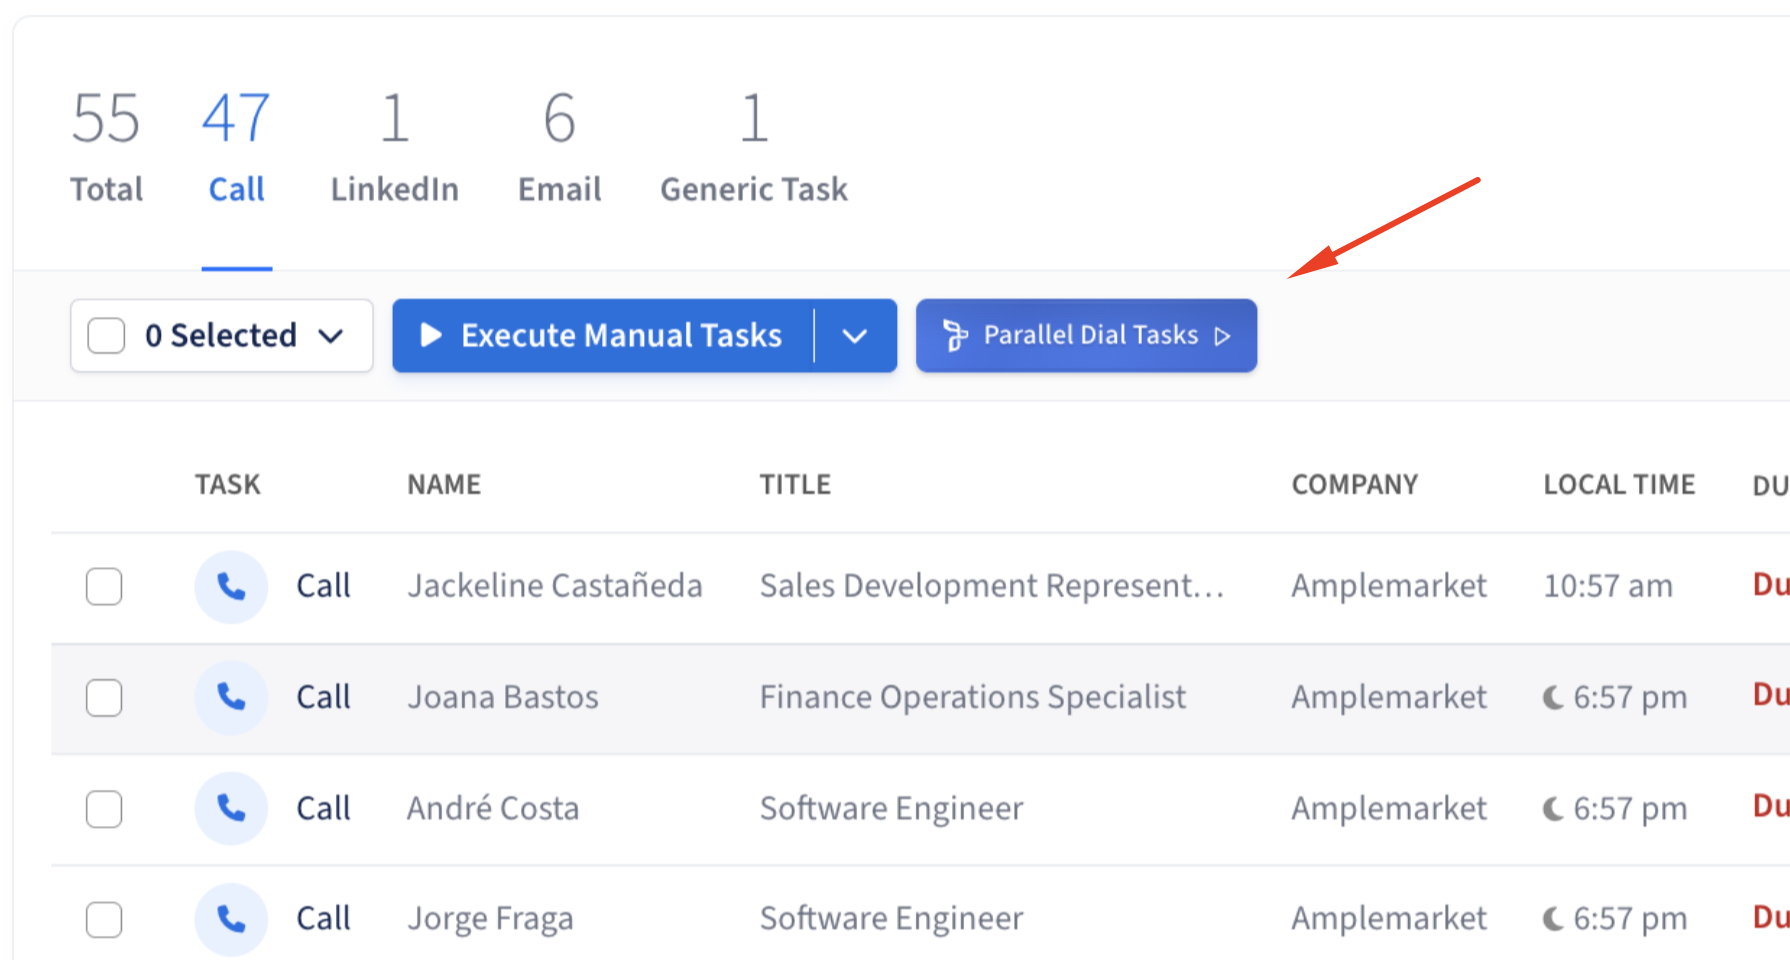1790x960 pixels.
Task: Click the LOCAL TIME column header
Action: (x=1618, y=485)
